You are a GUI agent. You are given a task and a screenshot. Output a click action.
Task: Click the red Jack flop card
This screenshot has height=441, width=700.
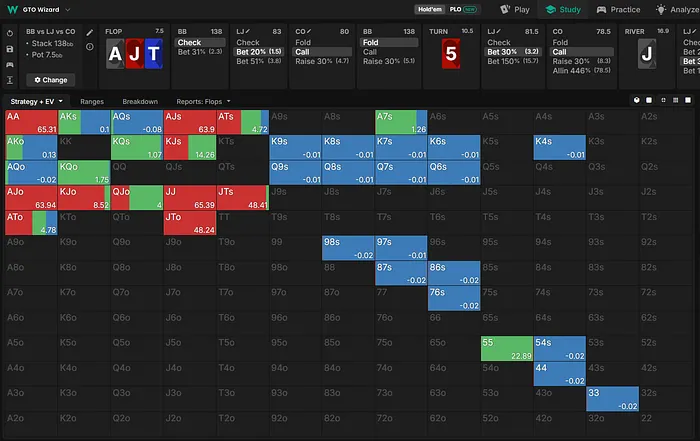coord(134,54)
